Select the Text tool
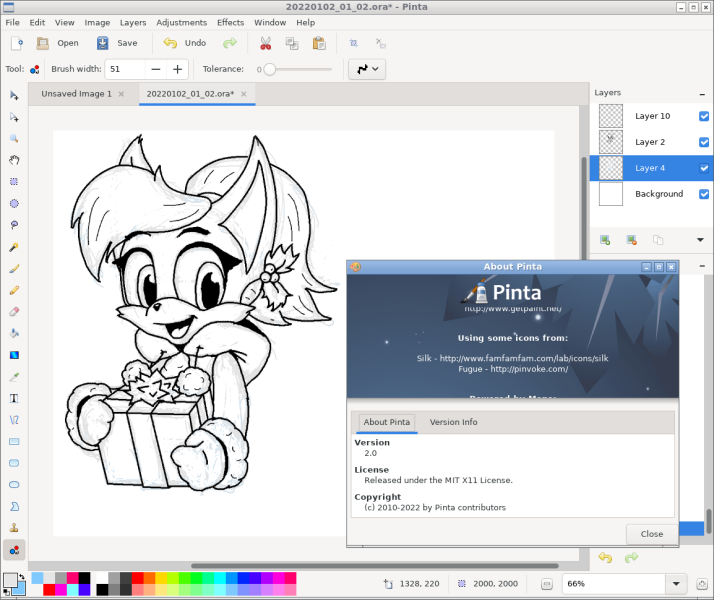 click(x=14, y=398)
